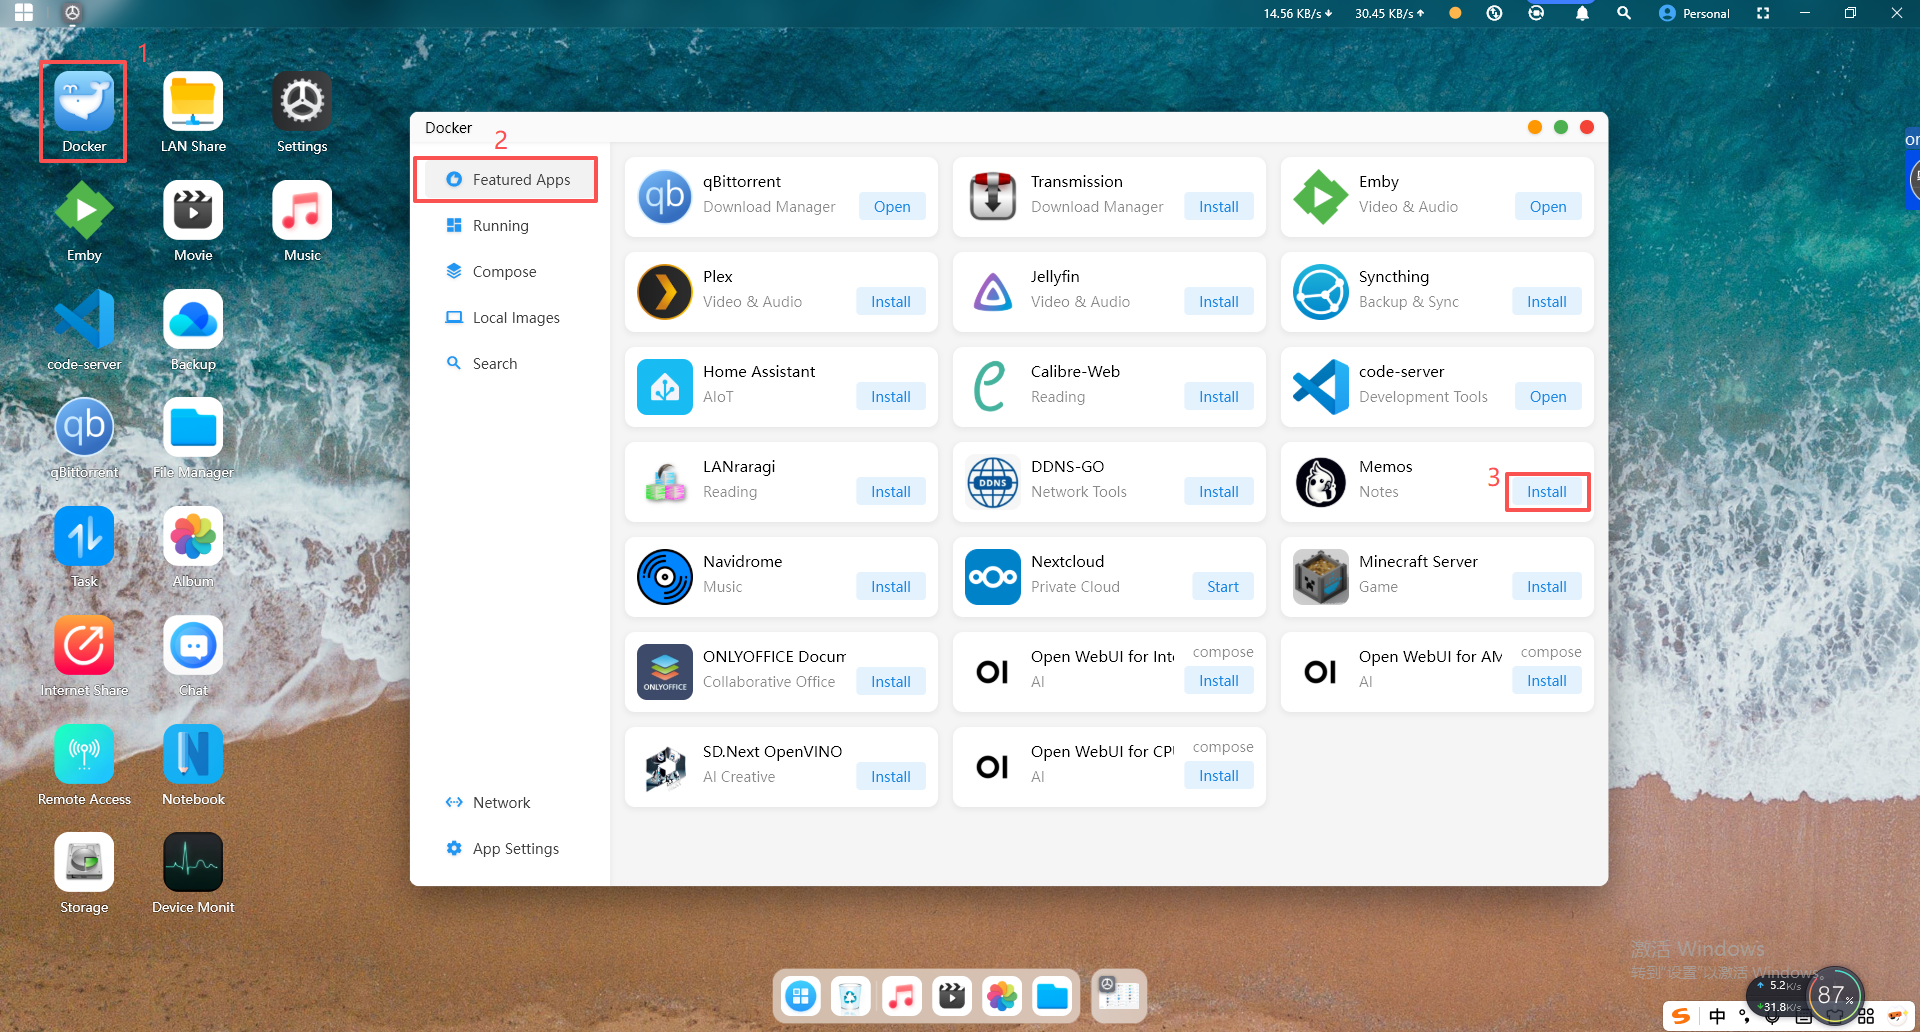Image resolution: width=1920 pixels, height=1032 pixels.
Task: Install the Home Assistant app
Action: click(891, 397)
